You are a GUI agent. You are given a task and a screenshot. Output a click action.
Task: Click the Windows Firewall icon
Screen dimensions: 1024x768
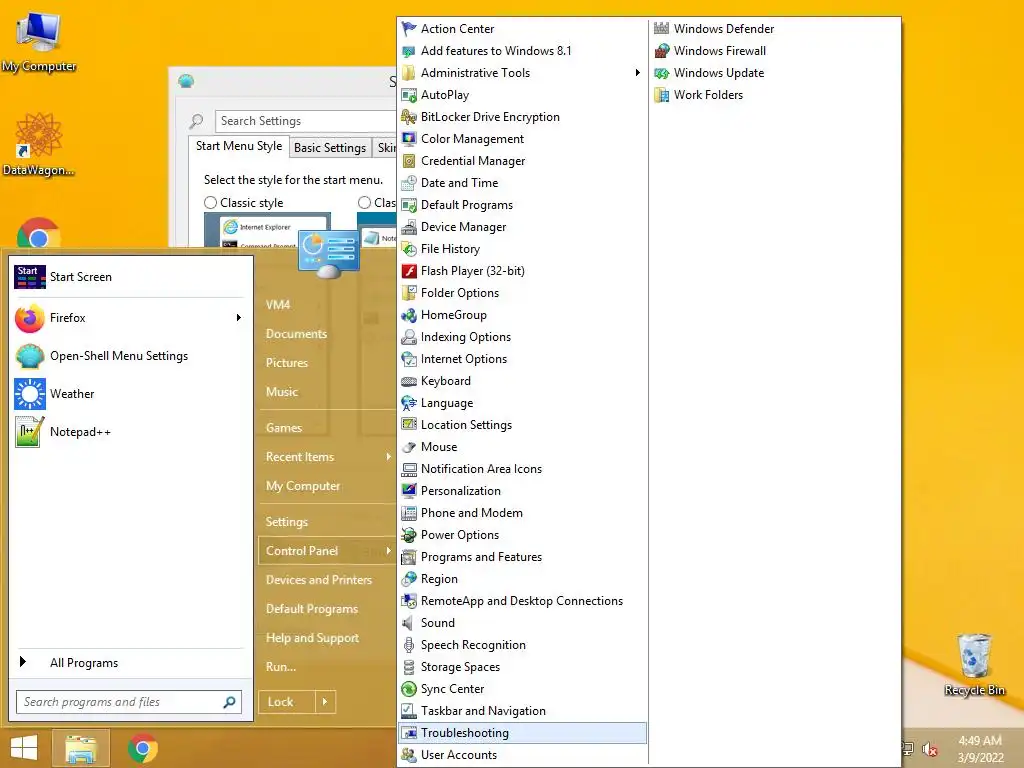[662, 51]
